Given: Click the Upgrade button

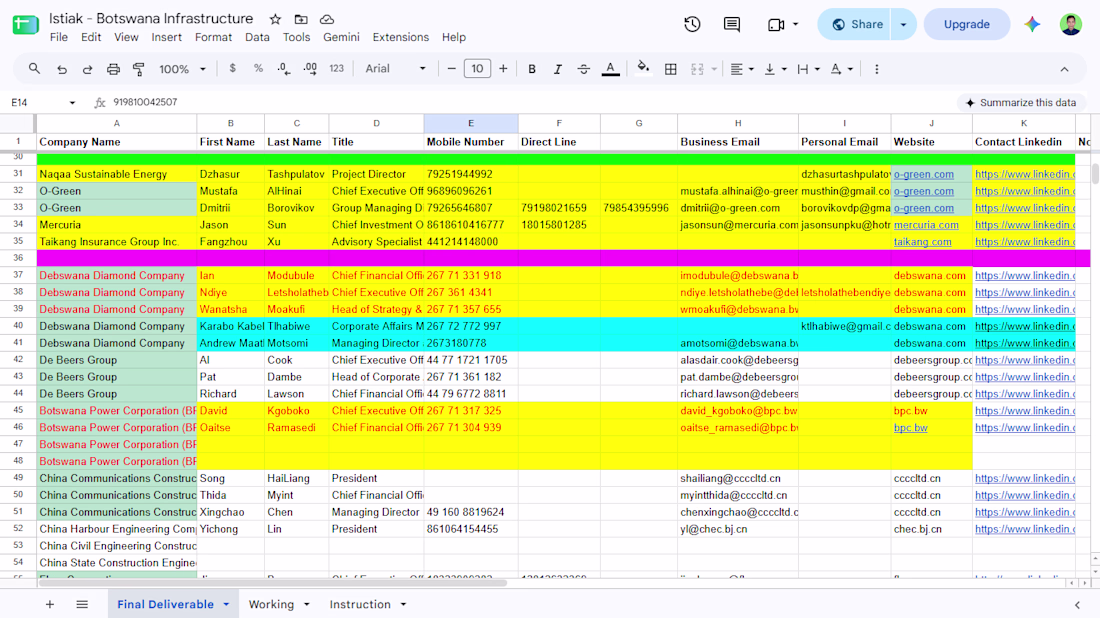Looking at the screenshot, I should [967, 25].
